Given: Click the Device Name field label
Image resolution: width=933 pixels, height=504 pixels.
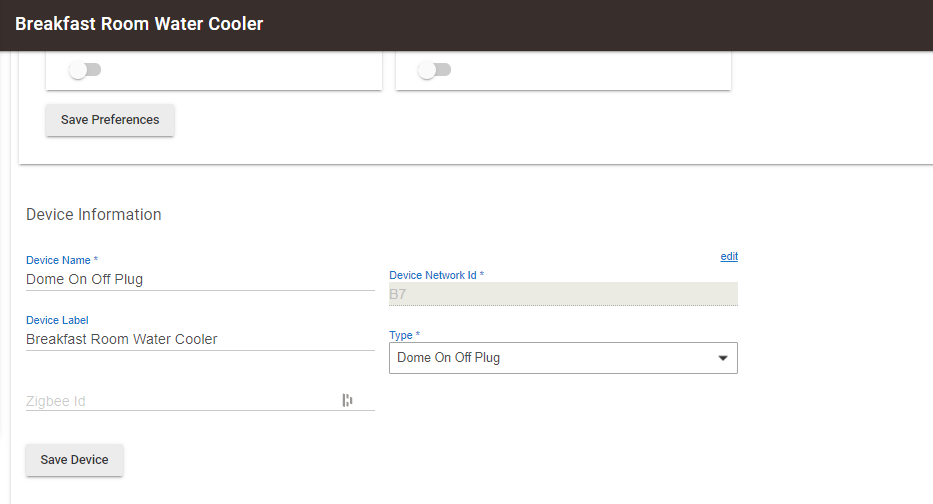Looking at the screenshot, I should coord(61,260).
